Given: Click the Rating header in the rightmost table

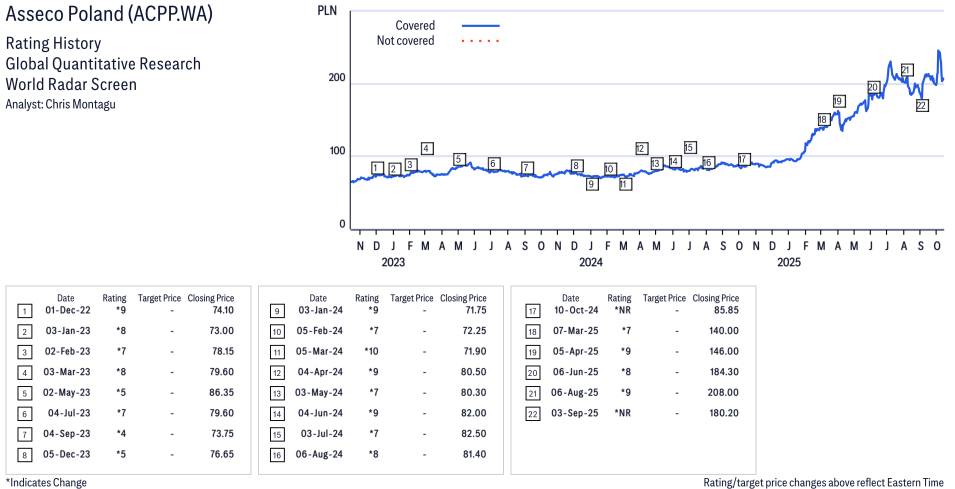Looking at the screenshot, I should tap(619, 298).
